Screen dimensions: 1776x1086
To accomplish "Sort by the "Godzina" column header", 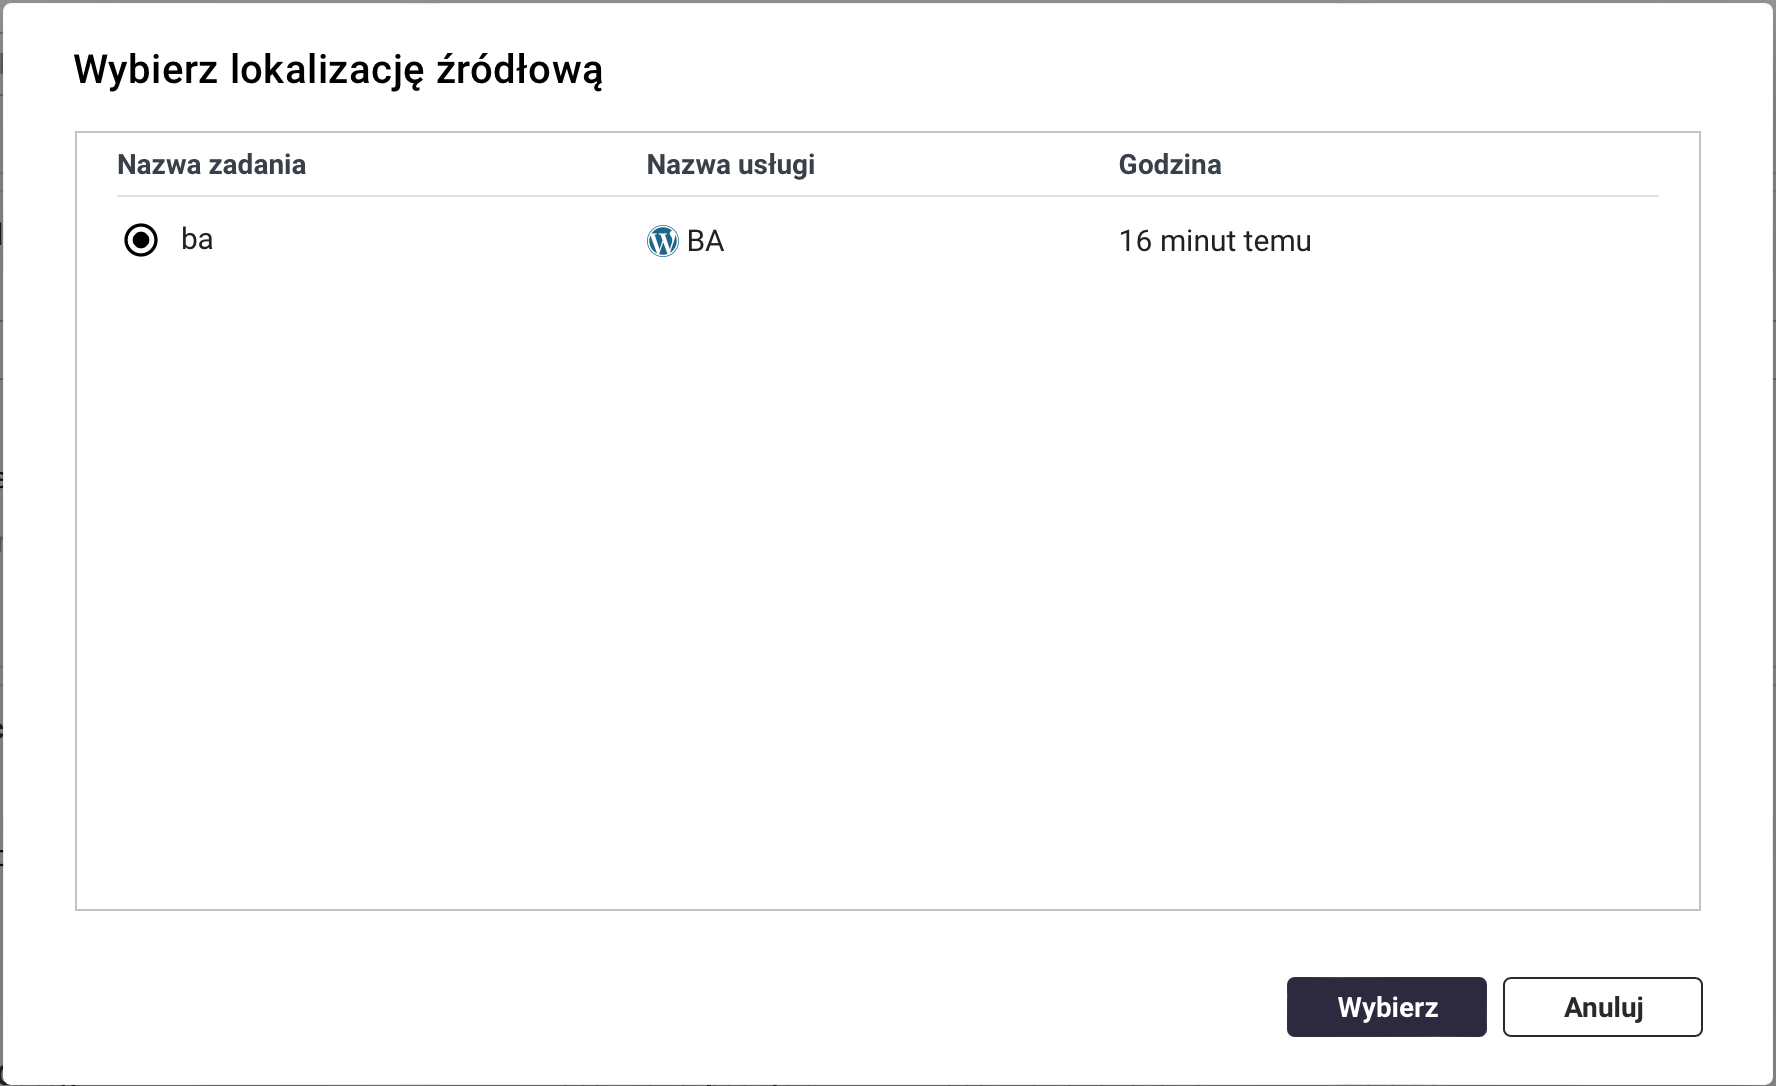I will click(x=1169, y=165).
